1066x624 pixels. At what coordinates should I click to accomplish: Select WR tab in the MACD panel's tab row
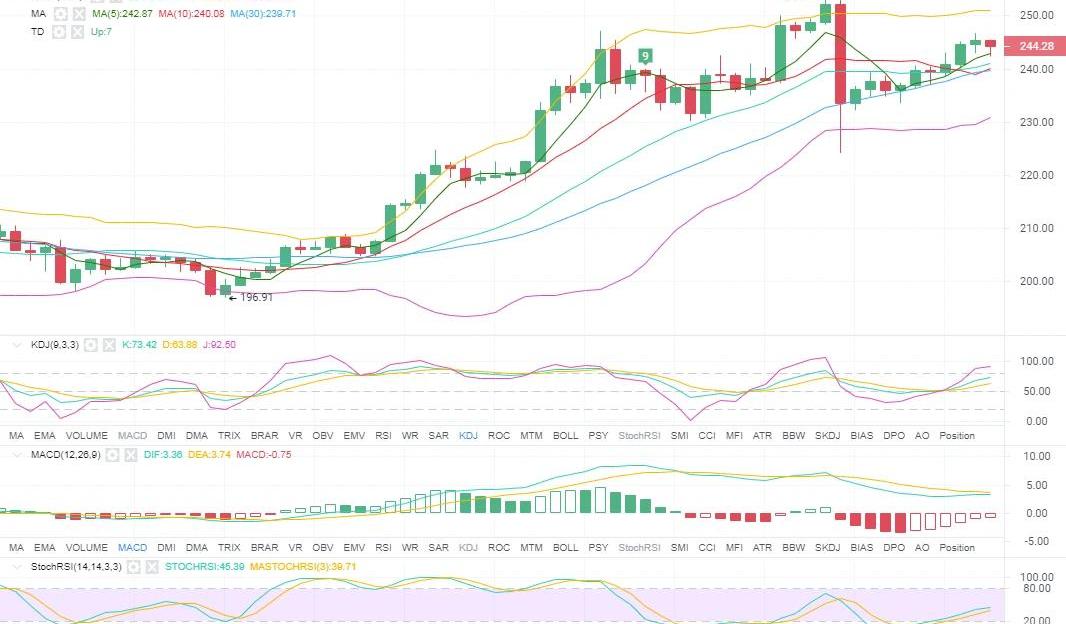[410, 548]
